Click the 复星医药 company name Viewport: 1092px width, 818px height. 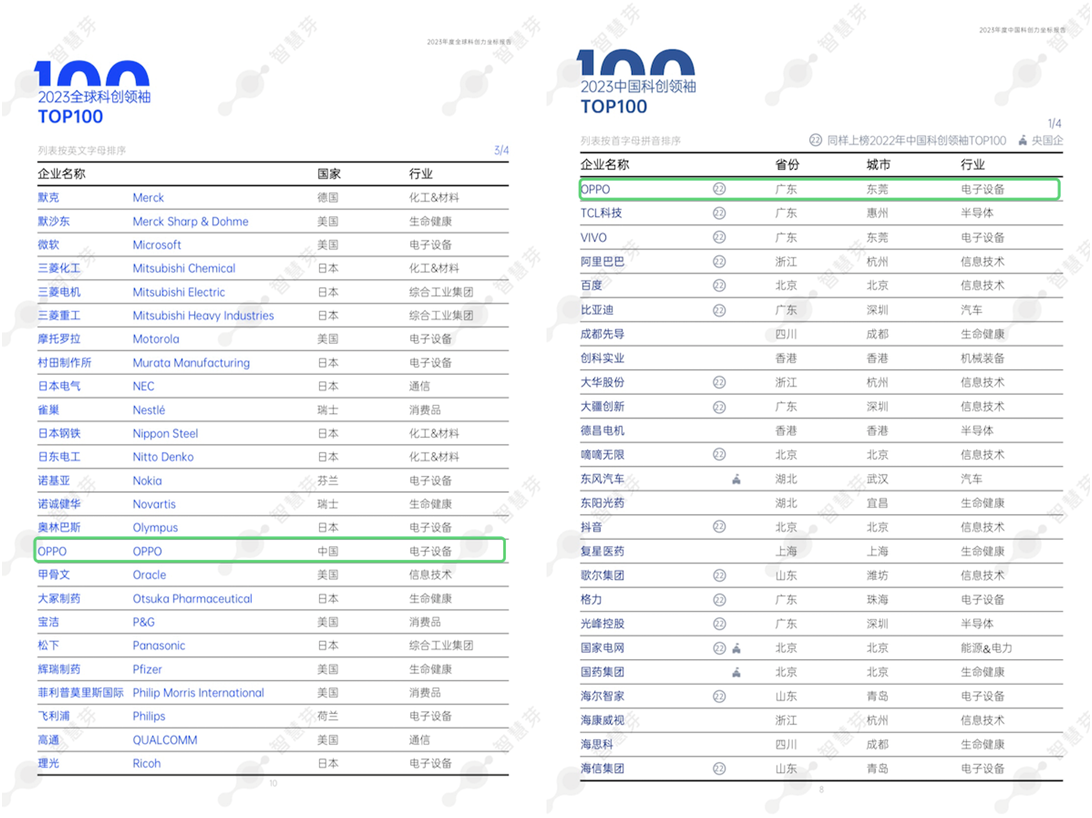coord(602,551)
